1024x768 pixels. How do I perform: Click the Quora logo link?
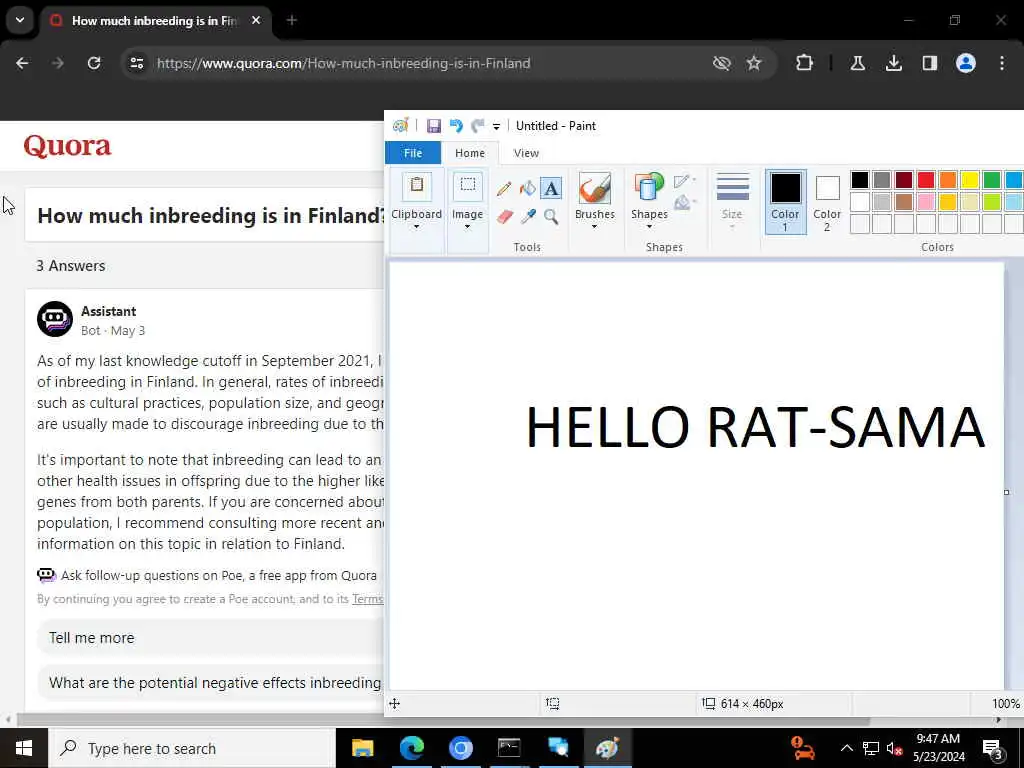click(x=67, y=146)
